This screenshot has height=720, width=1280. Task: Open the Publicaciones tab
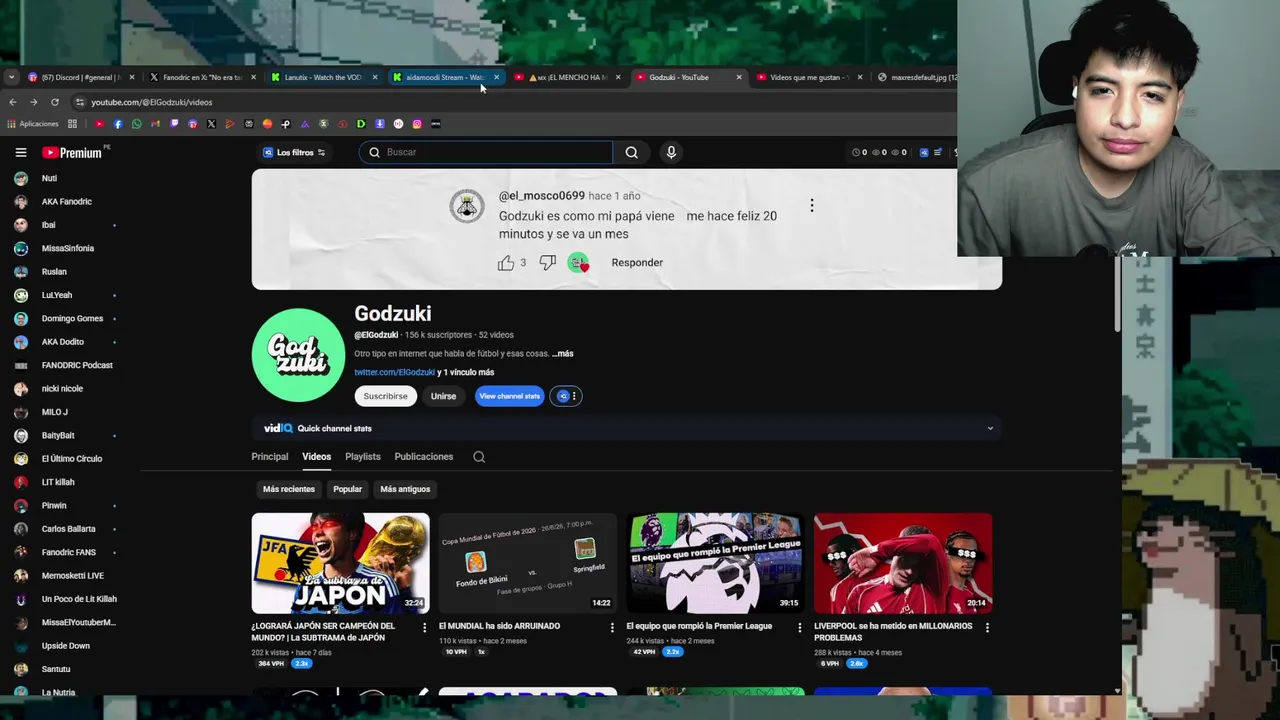424,457
